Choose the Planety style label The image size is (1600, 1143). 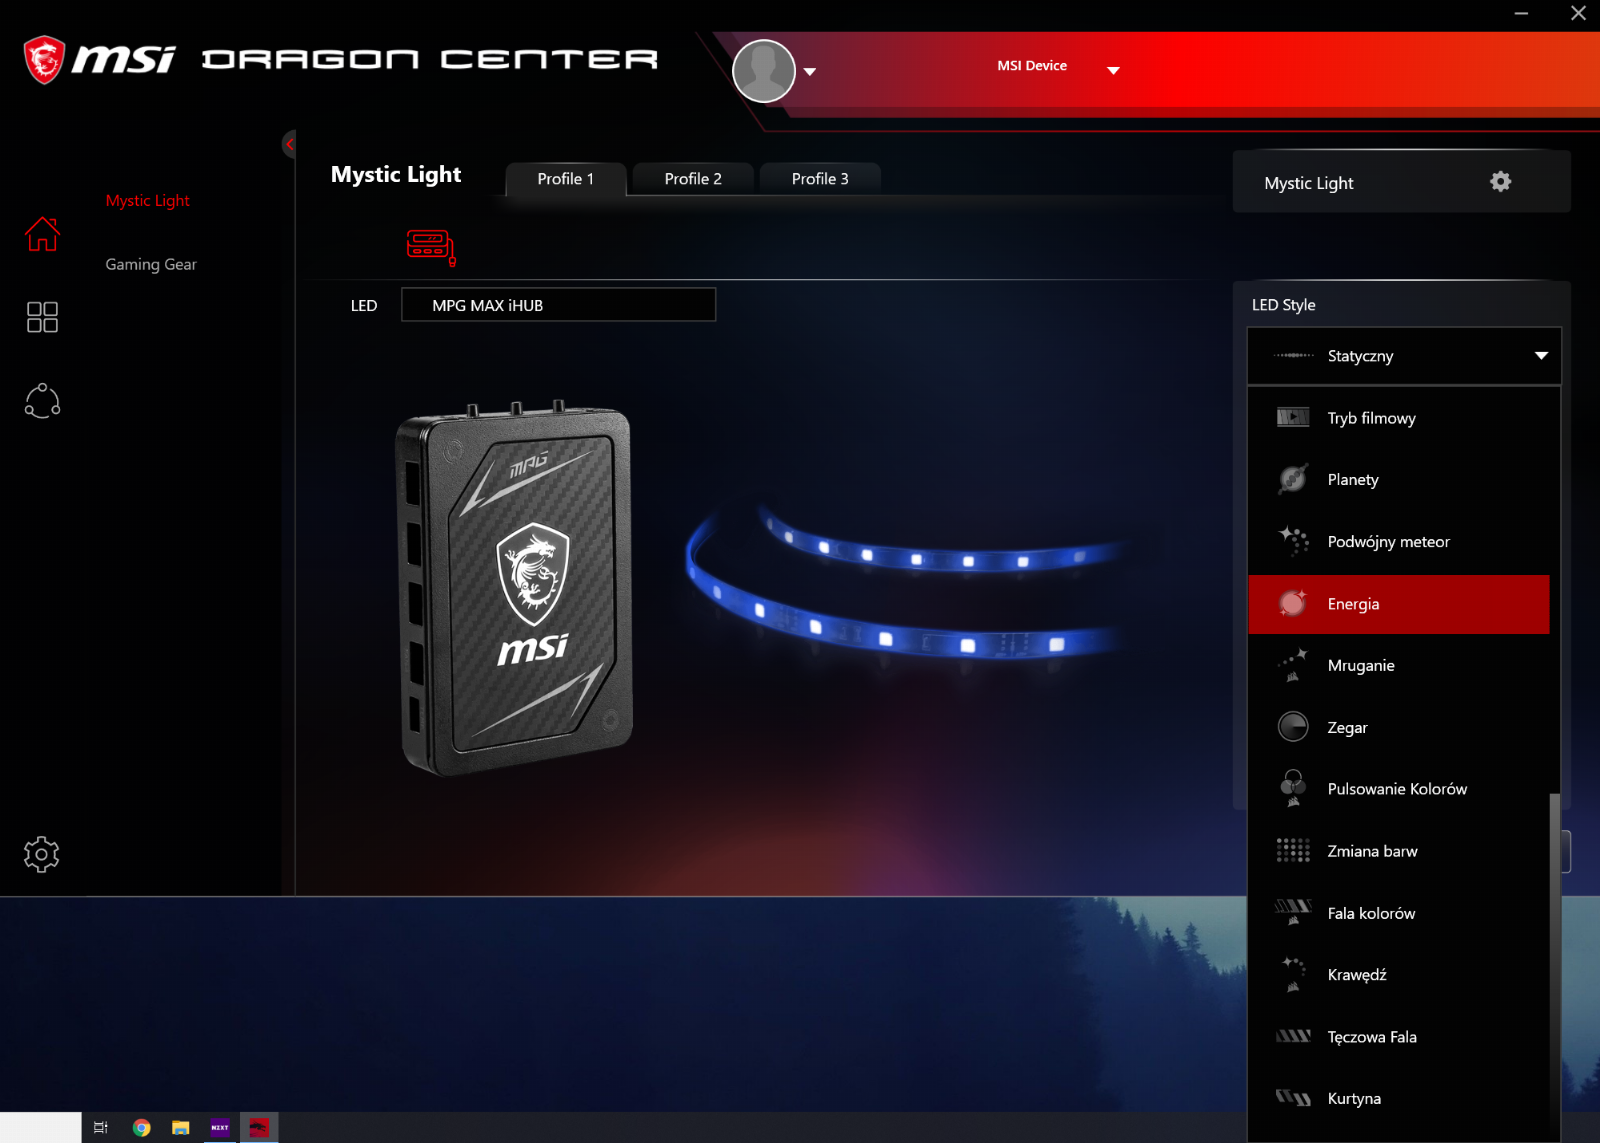(1353, 480)
